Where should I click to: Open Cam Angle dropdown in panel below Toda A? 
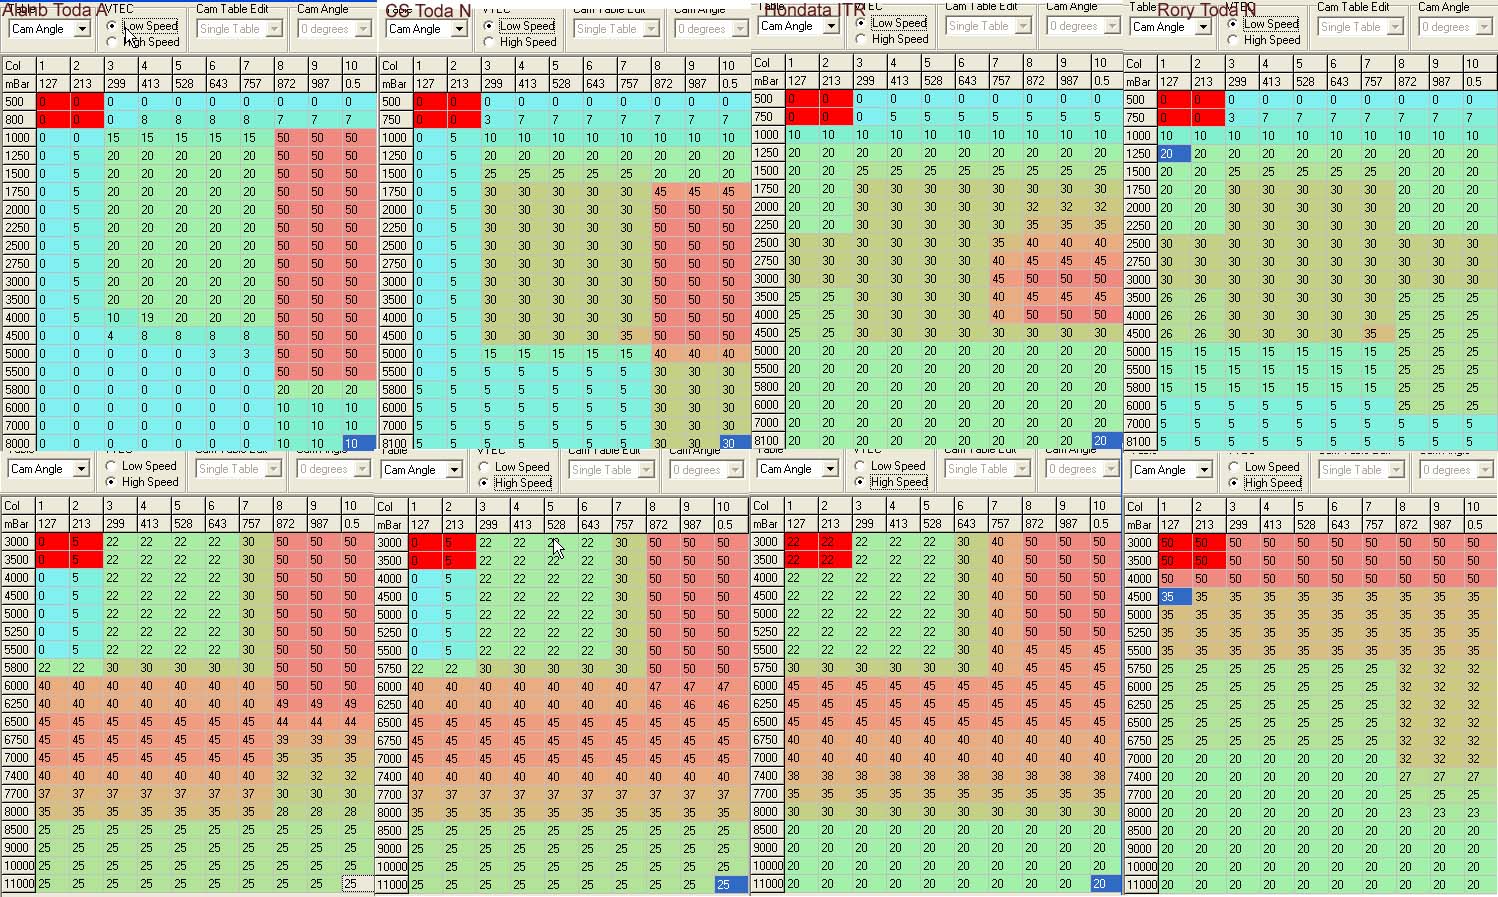point(49,469)
